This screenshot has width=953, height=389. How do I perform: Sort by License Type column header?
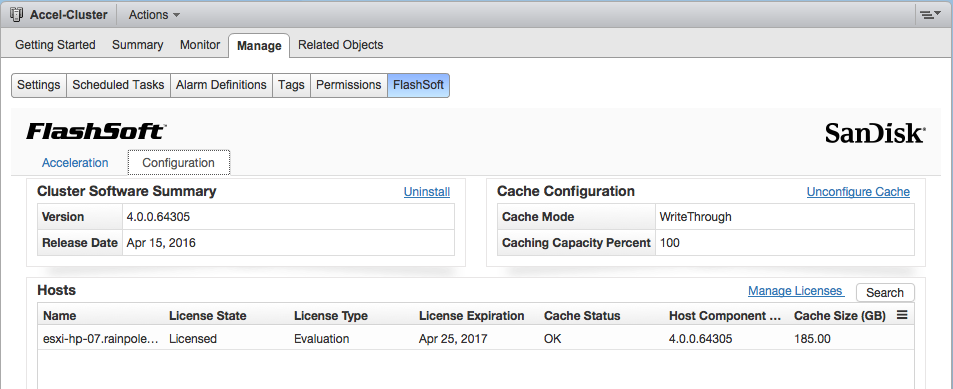[331, 315]
